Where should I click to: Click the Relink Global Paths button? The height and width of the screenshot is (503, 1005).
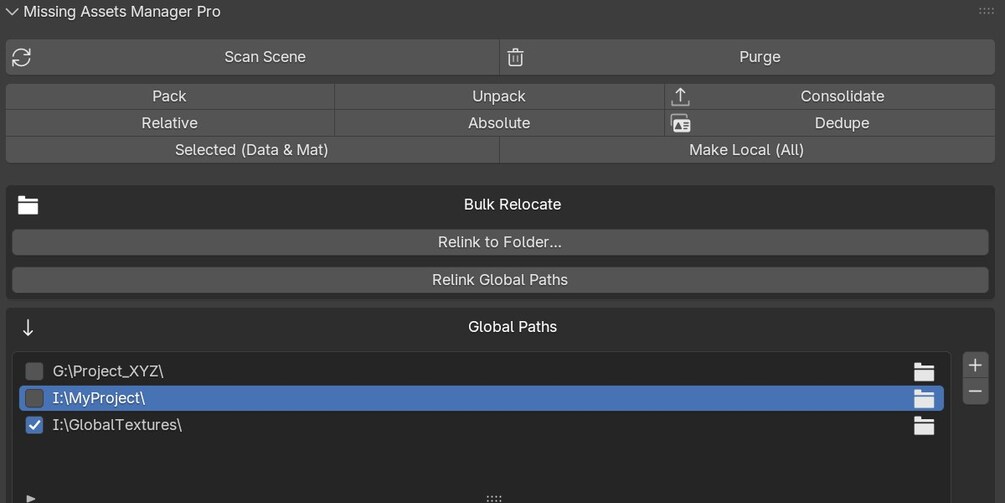(x=500, y=280)
